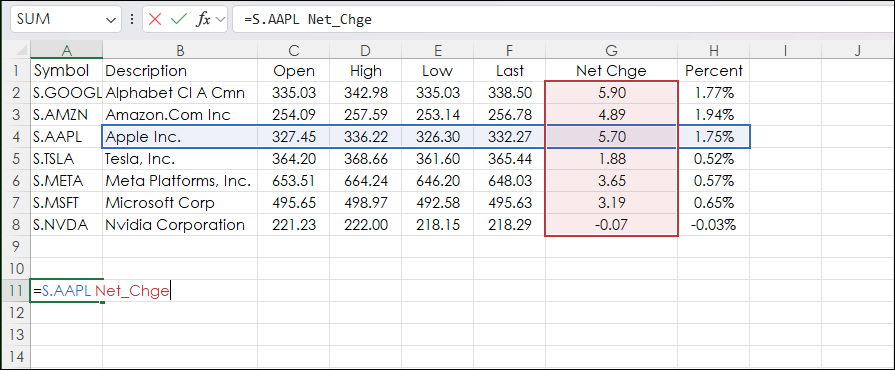Viewport: 895px width, 370px height.
Task: Click the Last column header cell
Action: pos(509,71)
